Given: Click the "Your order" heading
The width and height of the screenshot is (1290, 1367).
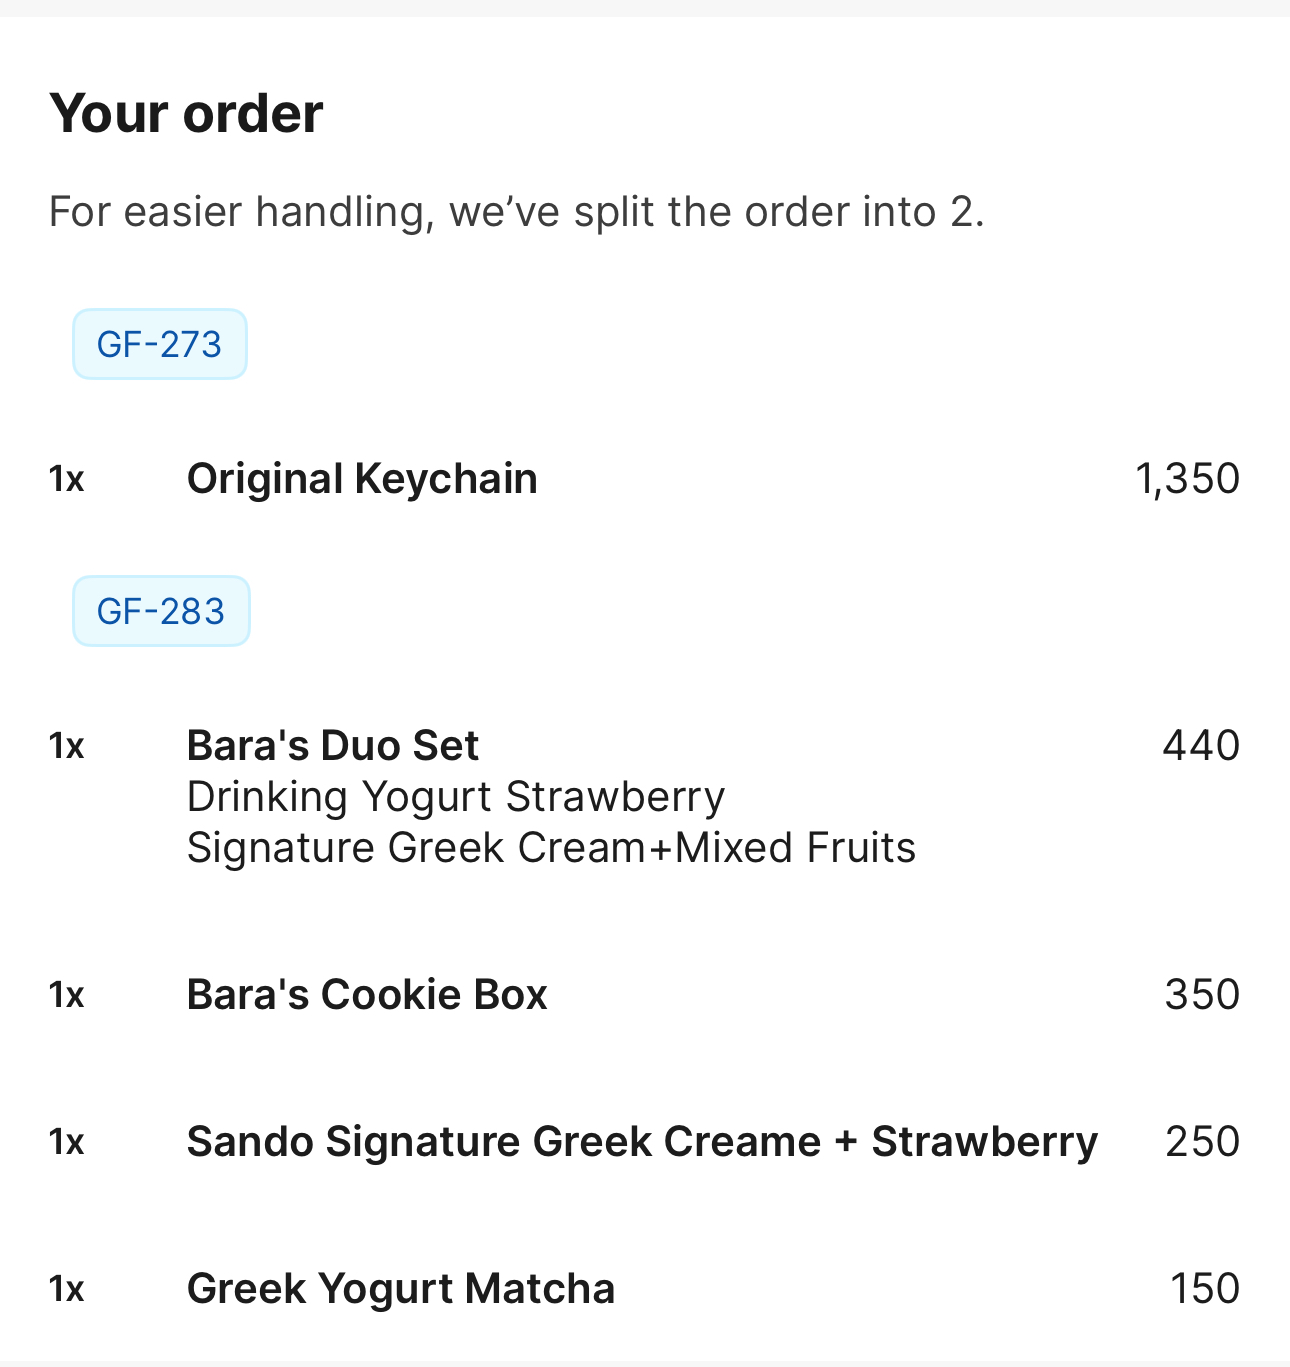Looking at the screenshot, I should [x=186, y=113].
